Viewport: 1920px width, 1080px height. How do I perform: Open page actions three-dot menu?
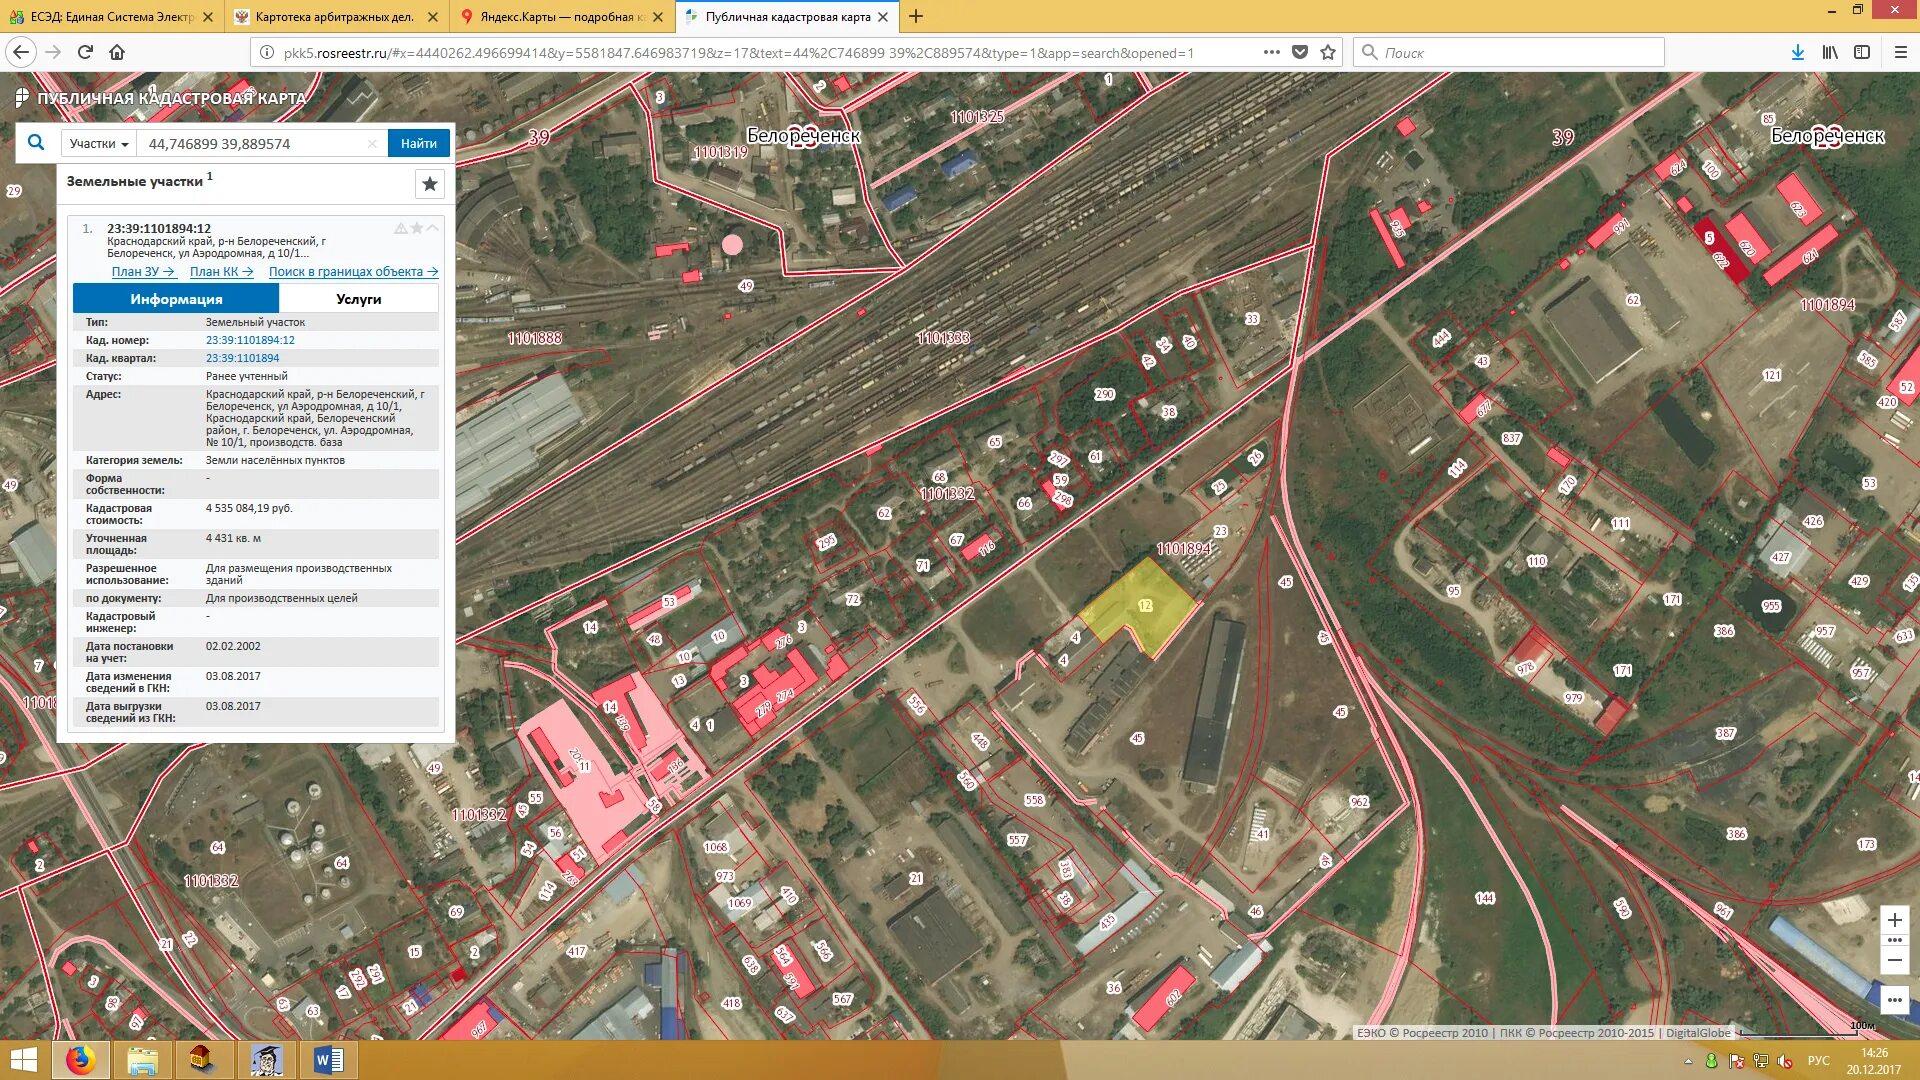pyautogui.click(x=1271, y=52)
